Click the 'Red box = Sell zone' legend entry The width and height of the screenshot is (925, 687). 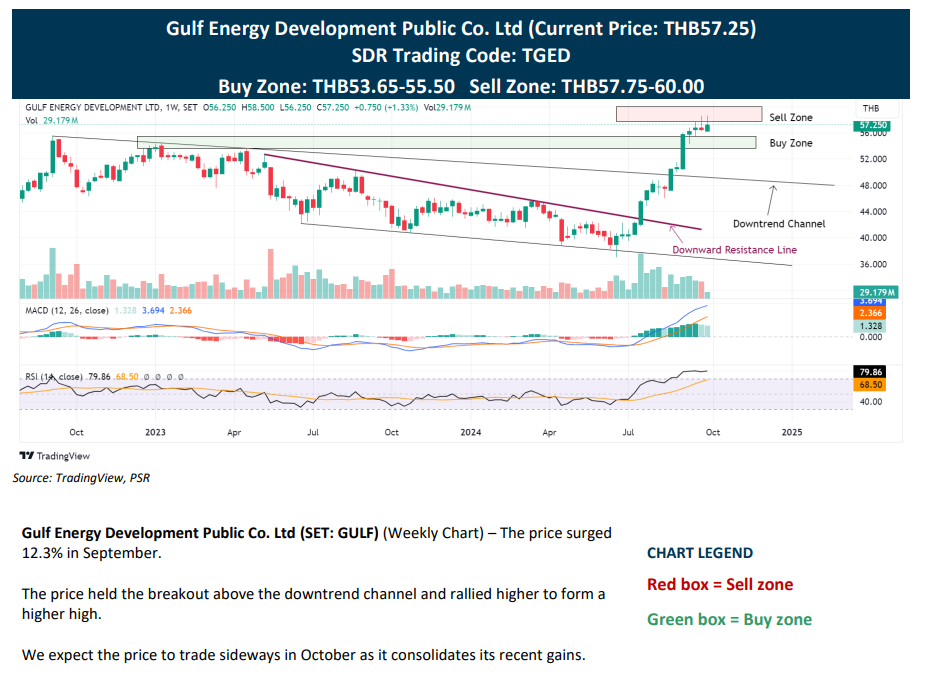click(x=720, y=584)
